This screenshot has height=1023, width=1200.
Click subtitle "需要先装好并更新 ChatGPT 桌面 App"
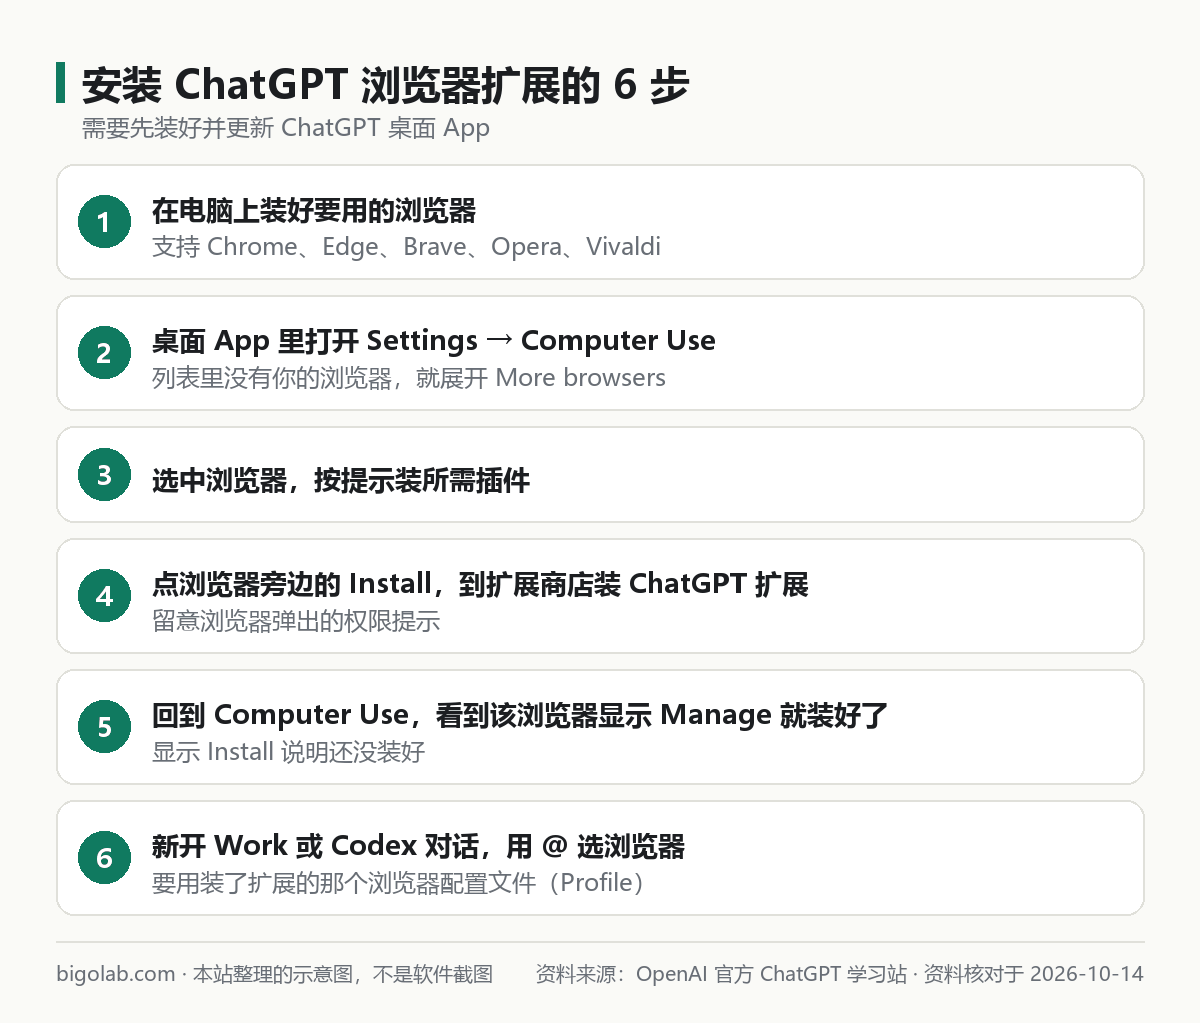click(x=286, y=128)
